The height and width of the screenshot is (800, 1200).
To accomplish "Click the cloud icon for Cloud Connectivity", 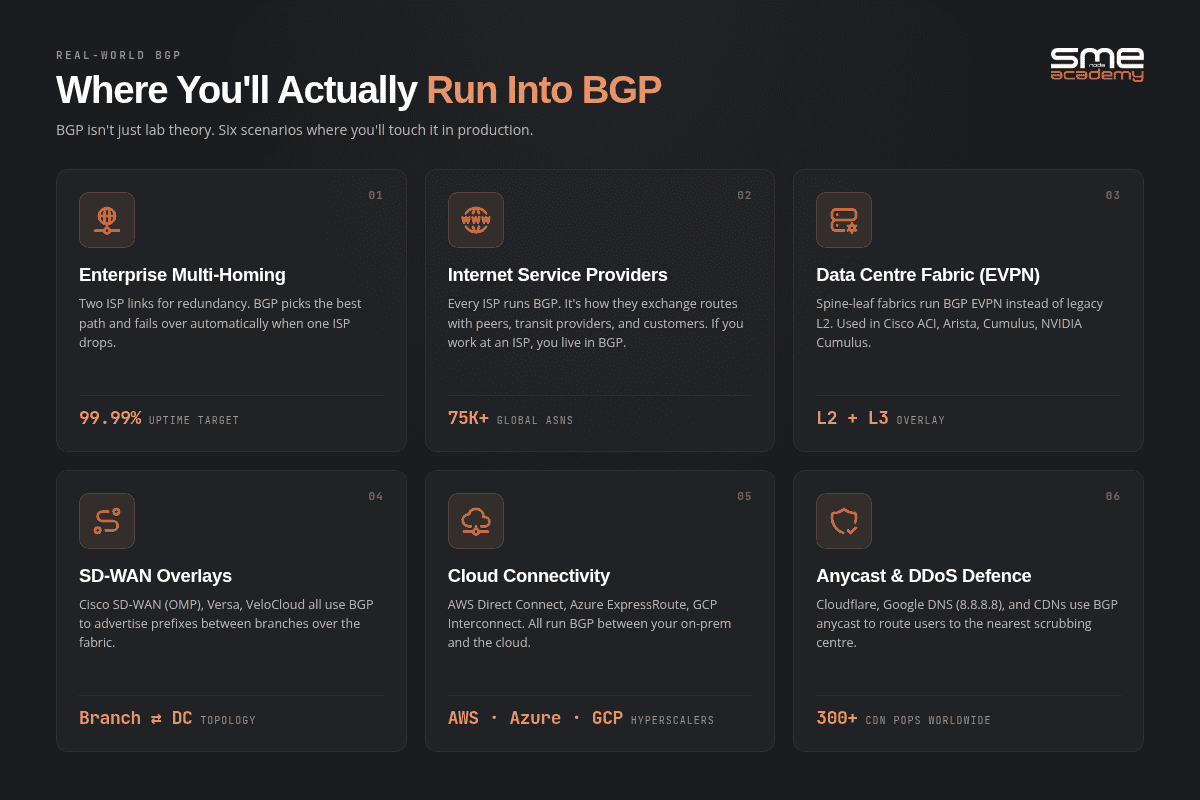I will coord(476,521).
